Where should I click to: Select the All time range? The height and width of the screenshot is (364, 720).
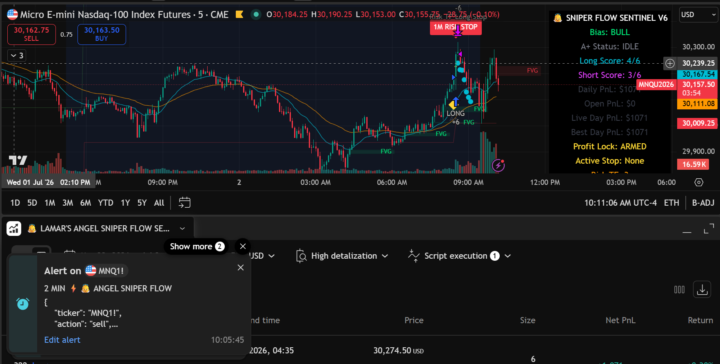click(x=159, y=202)
